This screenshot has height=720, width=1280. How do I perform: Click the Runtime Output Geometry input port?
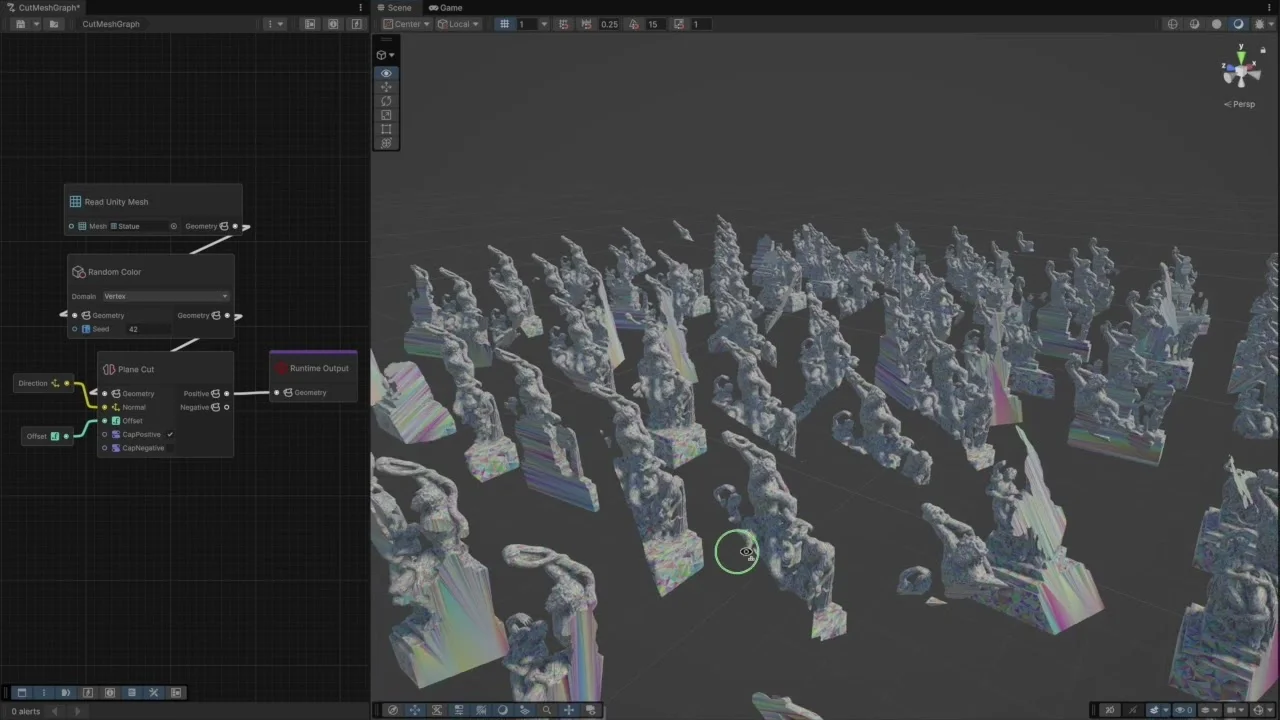tap(278, 393)
